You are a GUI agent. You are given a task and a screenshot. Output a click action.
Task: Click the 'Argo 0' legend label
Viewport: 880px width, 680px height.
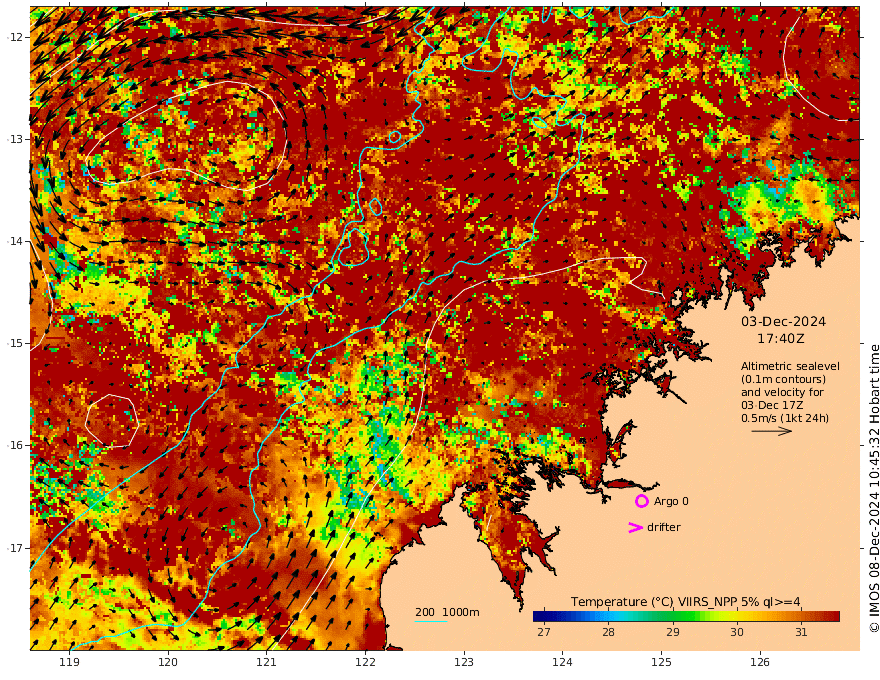[x=671, y=501]
